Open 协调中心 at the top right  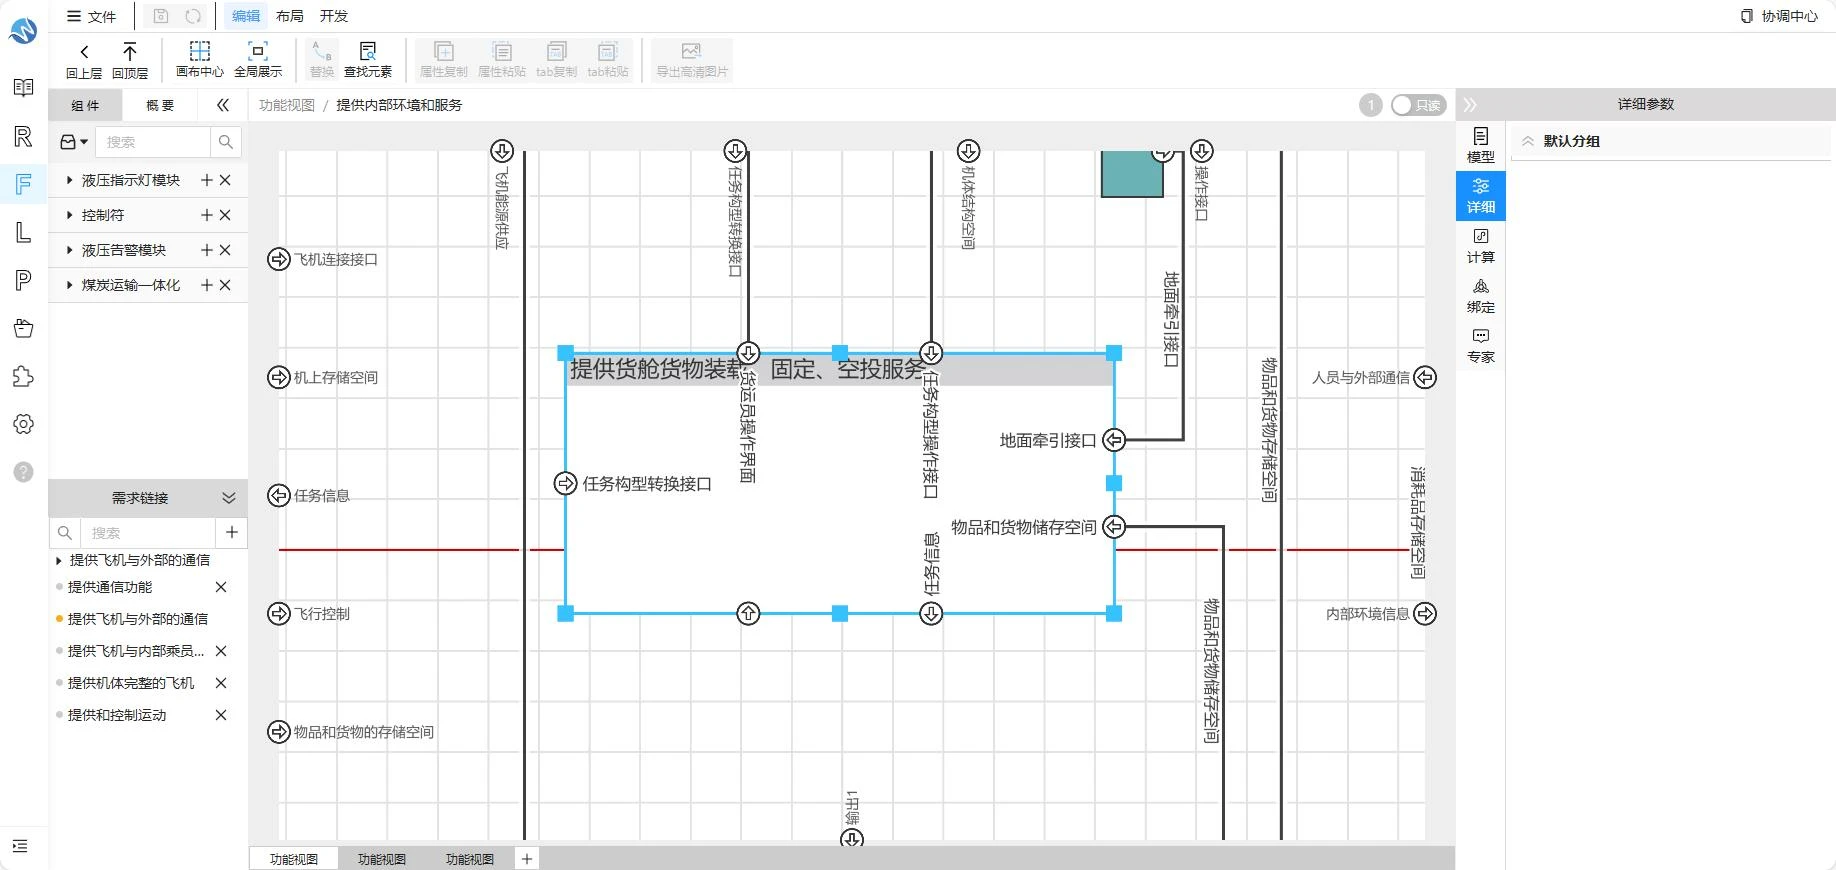(x=1779, y=16)
